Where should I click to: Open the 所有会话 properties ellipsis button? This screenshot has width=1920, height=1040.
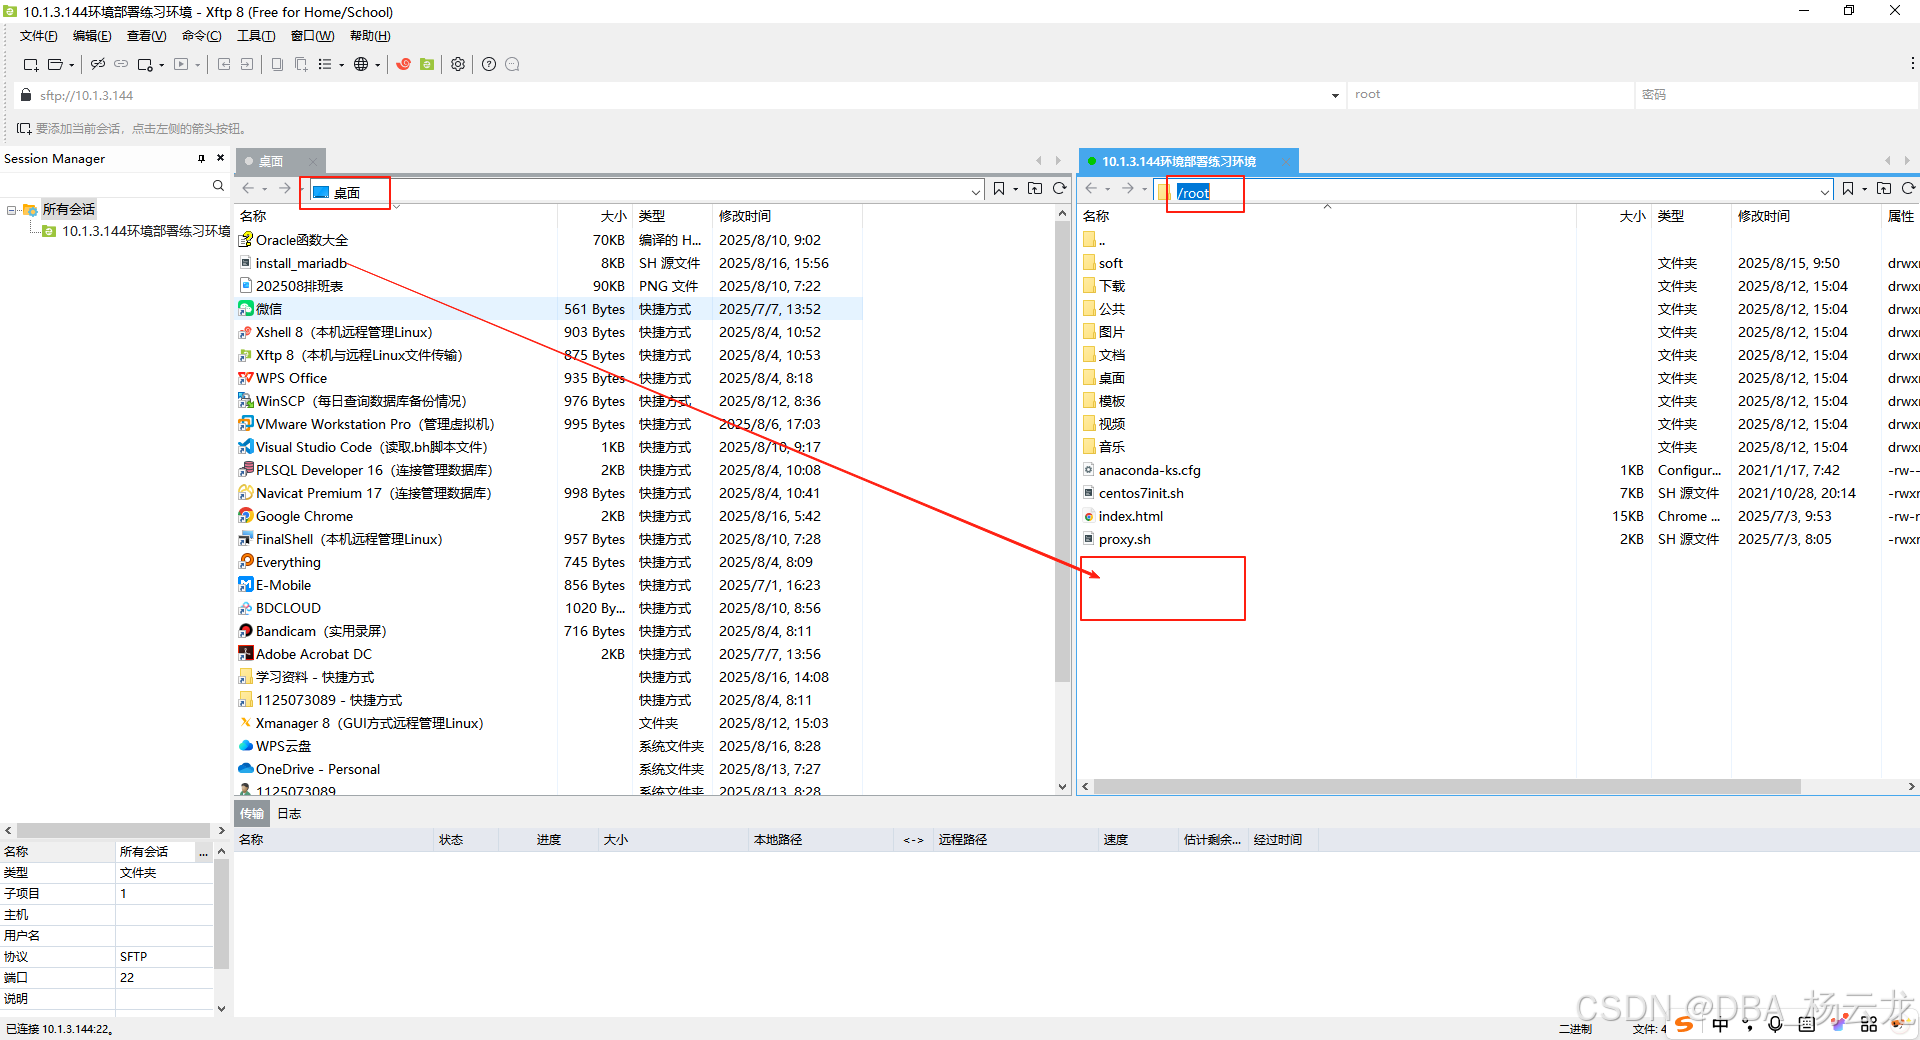[x=203, y=852]
